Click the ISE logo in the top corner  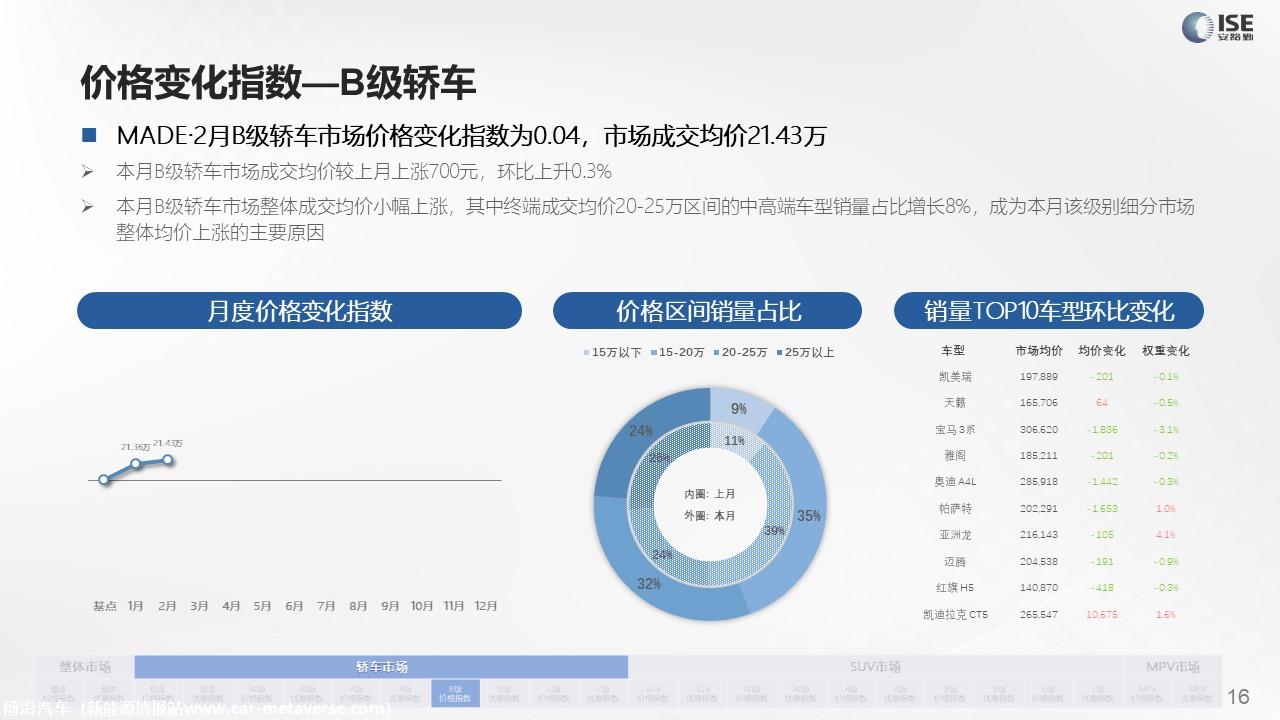tap(1216, 27)
